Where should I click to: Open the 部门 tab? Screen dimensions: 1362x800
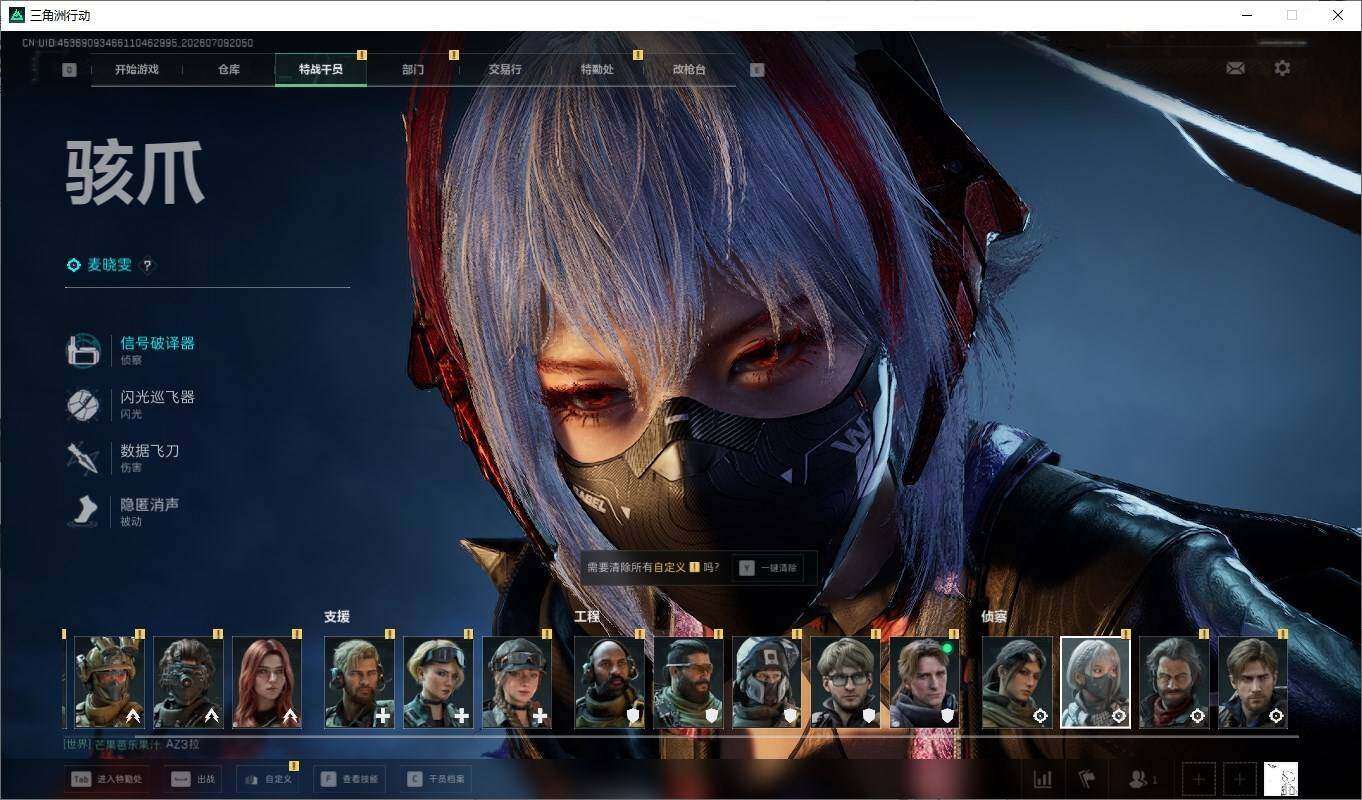click(x=413, y=70)
